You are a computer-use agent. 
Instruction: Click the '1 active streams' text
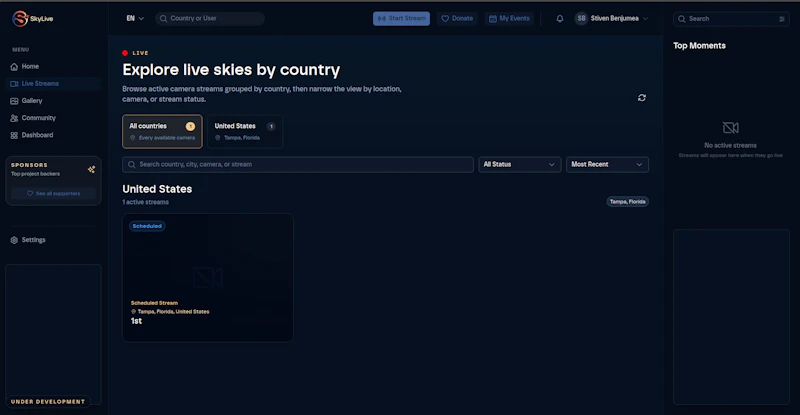point(145,202)
